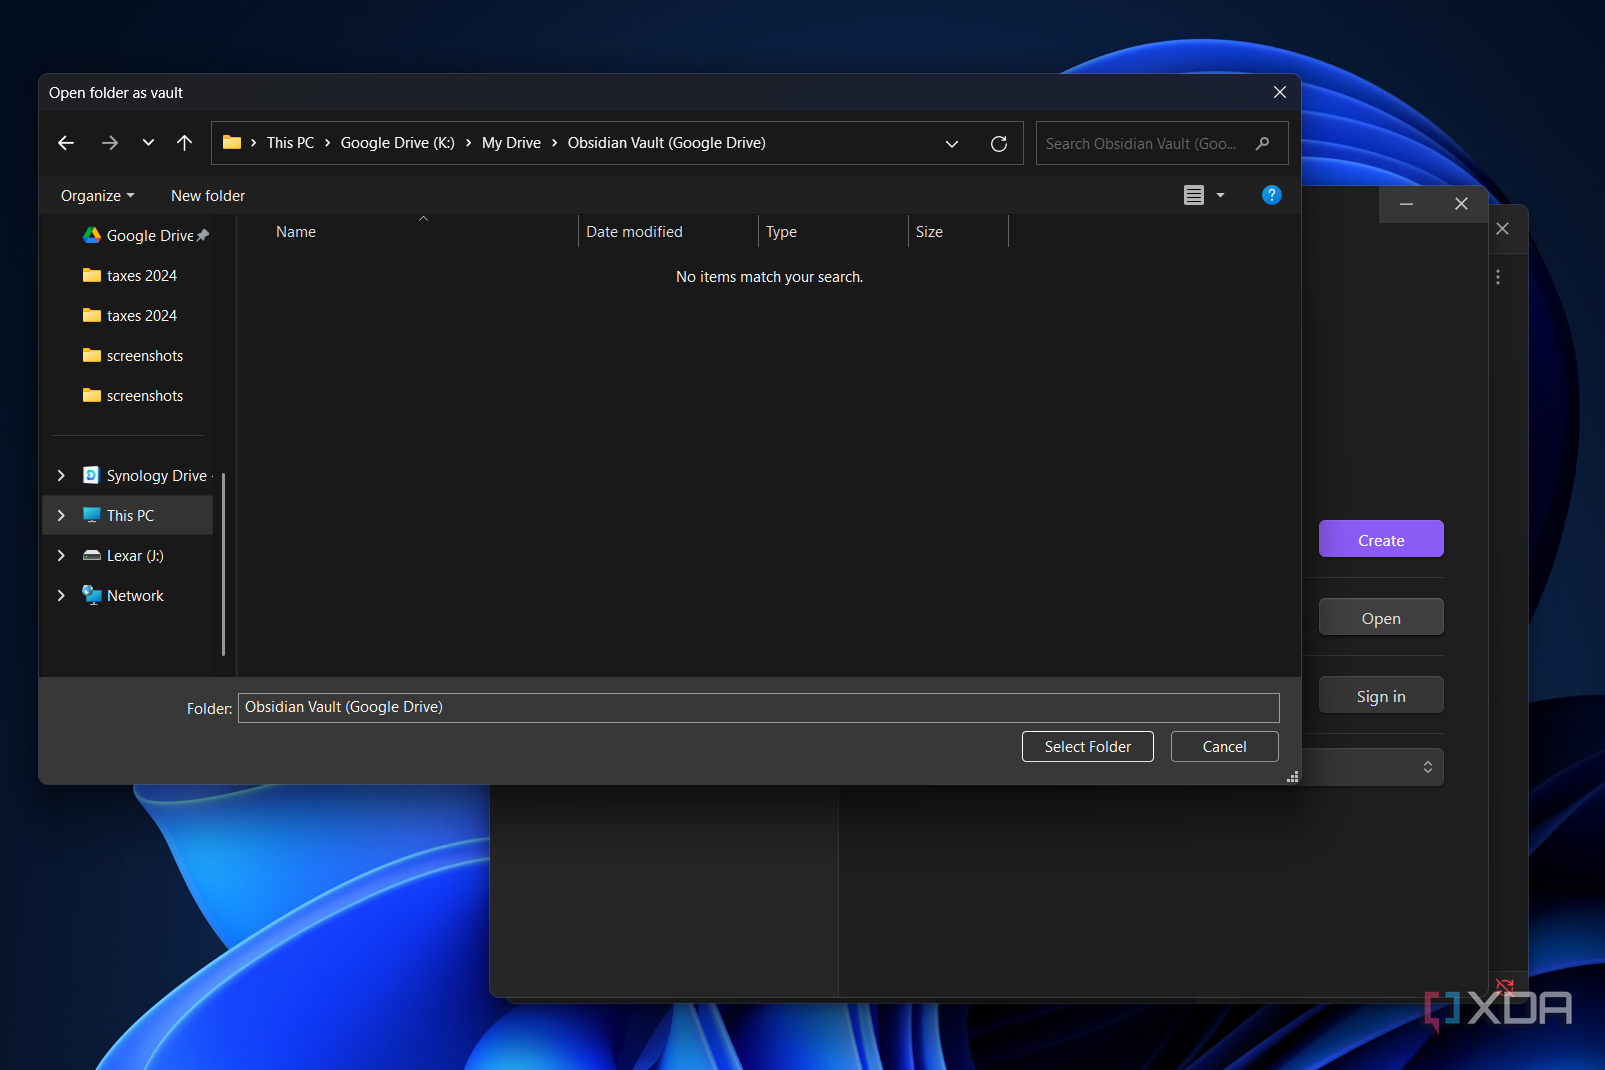Click the Back navigation arrow

coord(66,143)
